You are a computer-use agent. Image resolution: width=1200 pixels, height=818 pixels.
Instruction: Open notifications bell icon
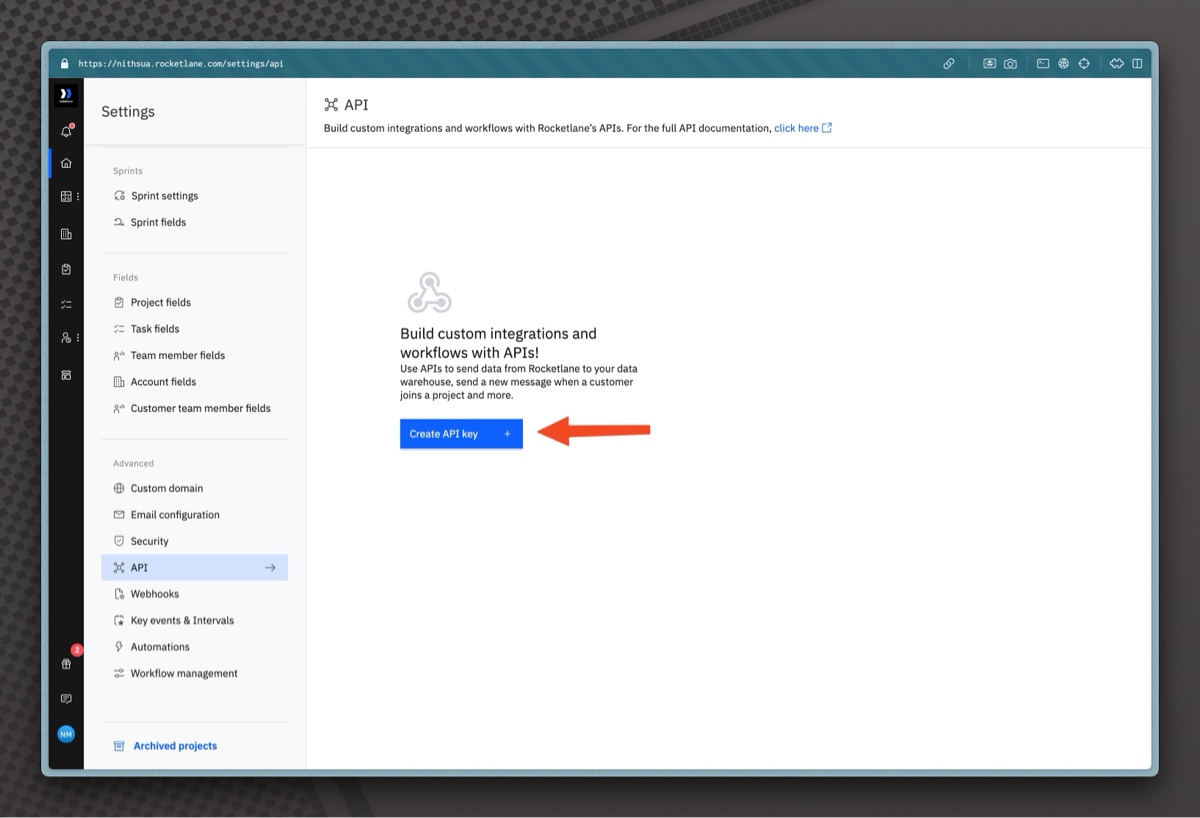pyautogui.click(x=66, y=131)
